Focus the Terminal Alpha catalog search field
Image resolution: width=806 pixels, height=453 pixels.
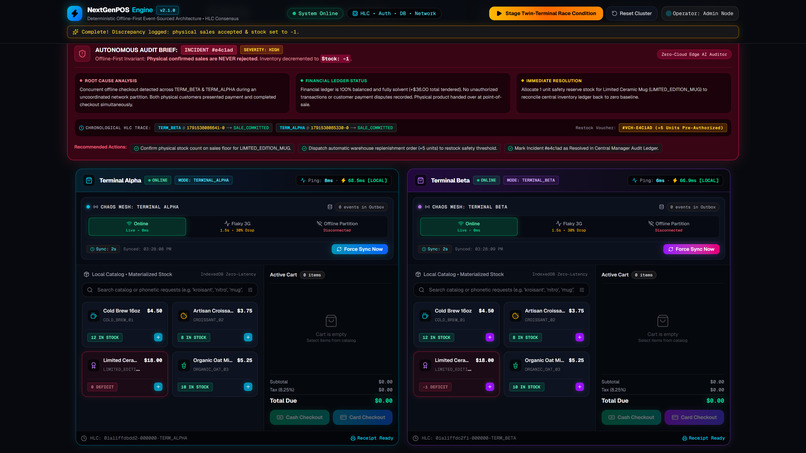coord(170,290)
